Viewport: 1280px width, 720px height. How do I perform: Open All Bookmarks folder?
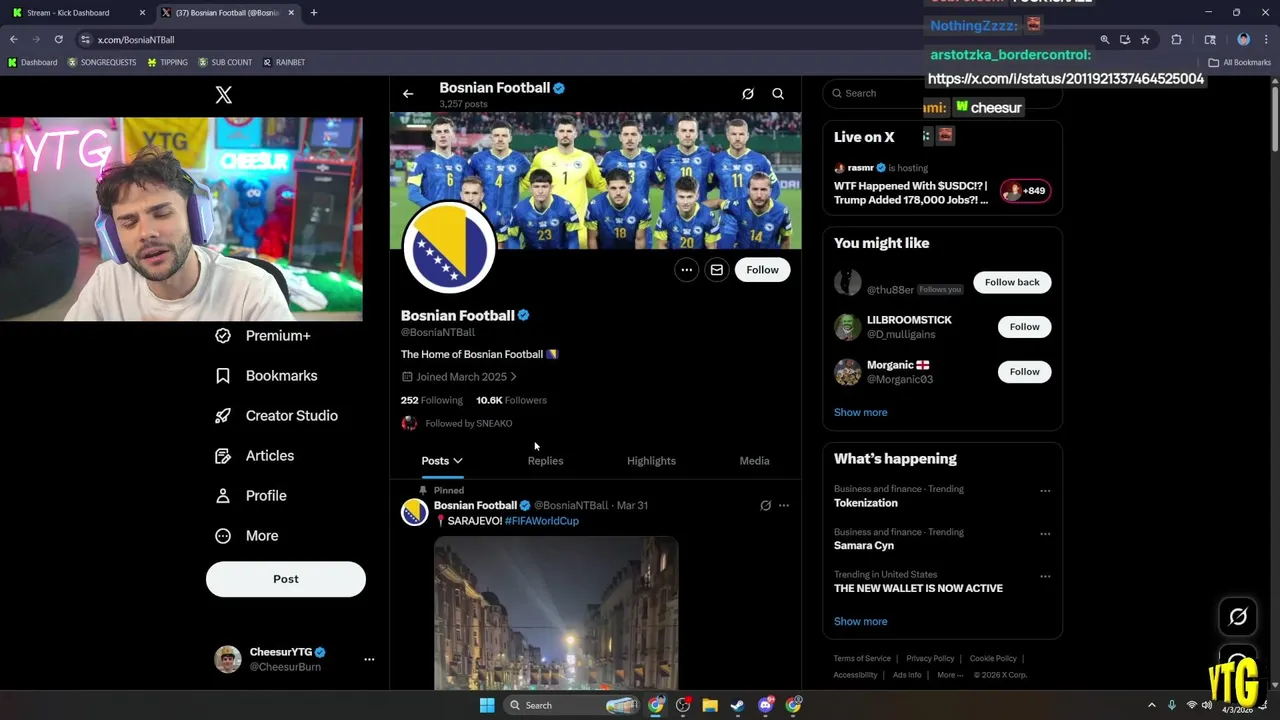(1239, 62)
